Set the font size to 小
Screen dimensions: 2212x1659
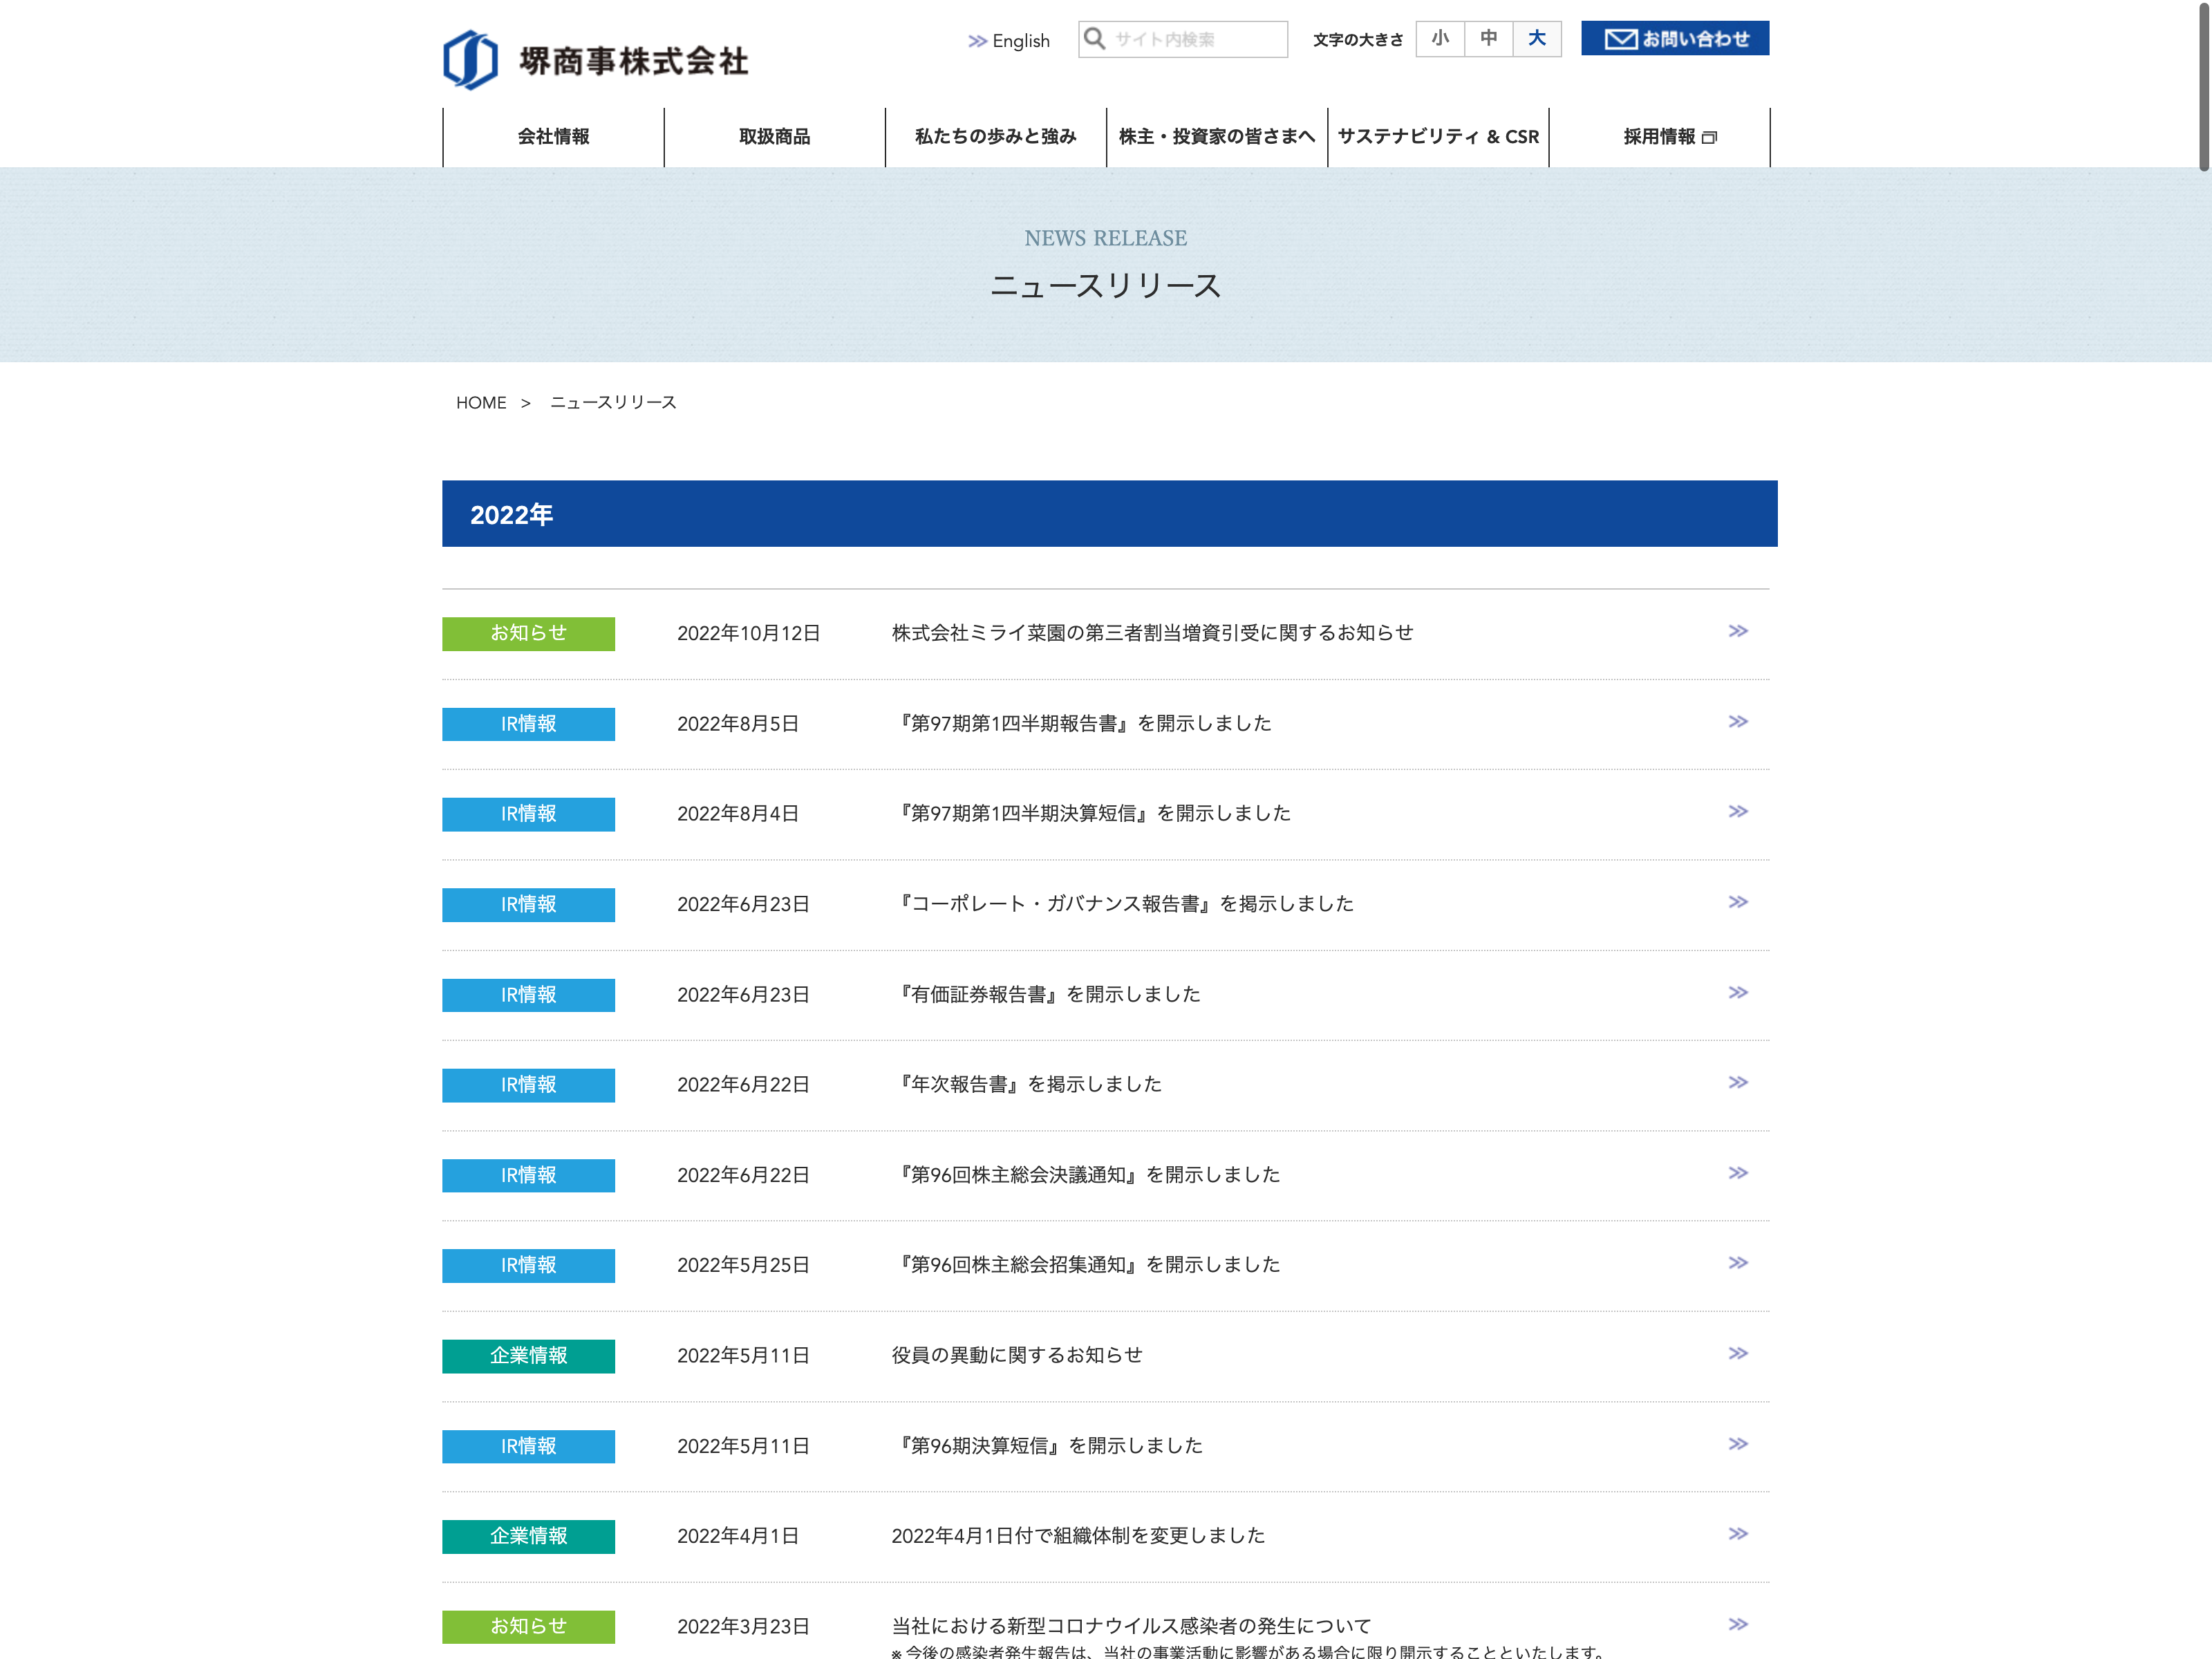click(1440, 39)
